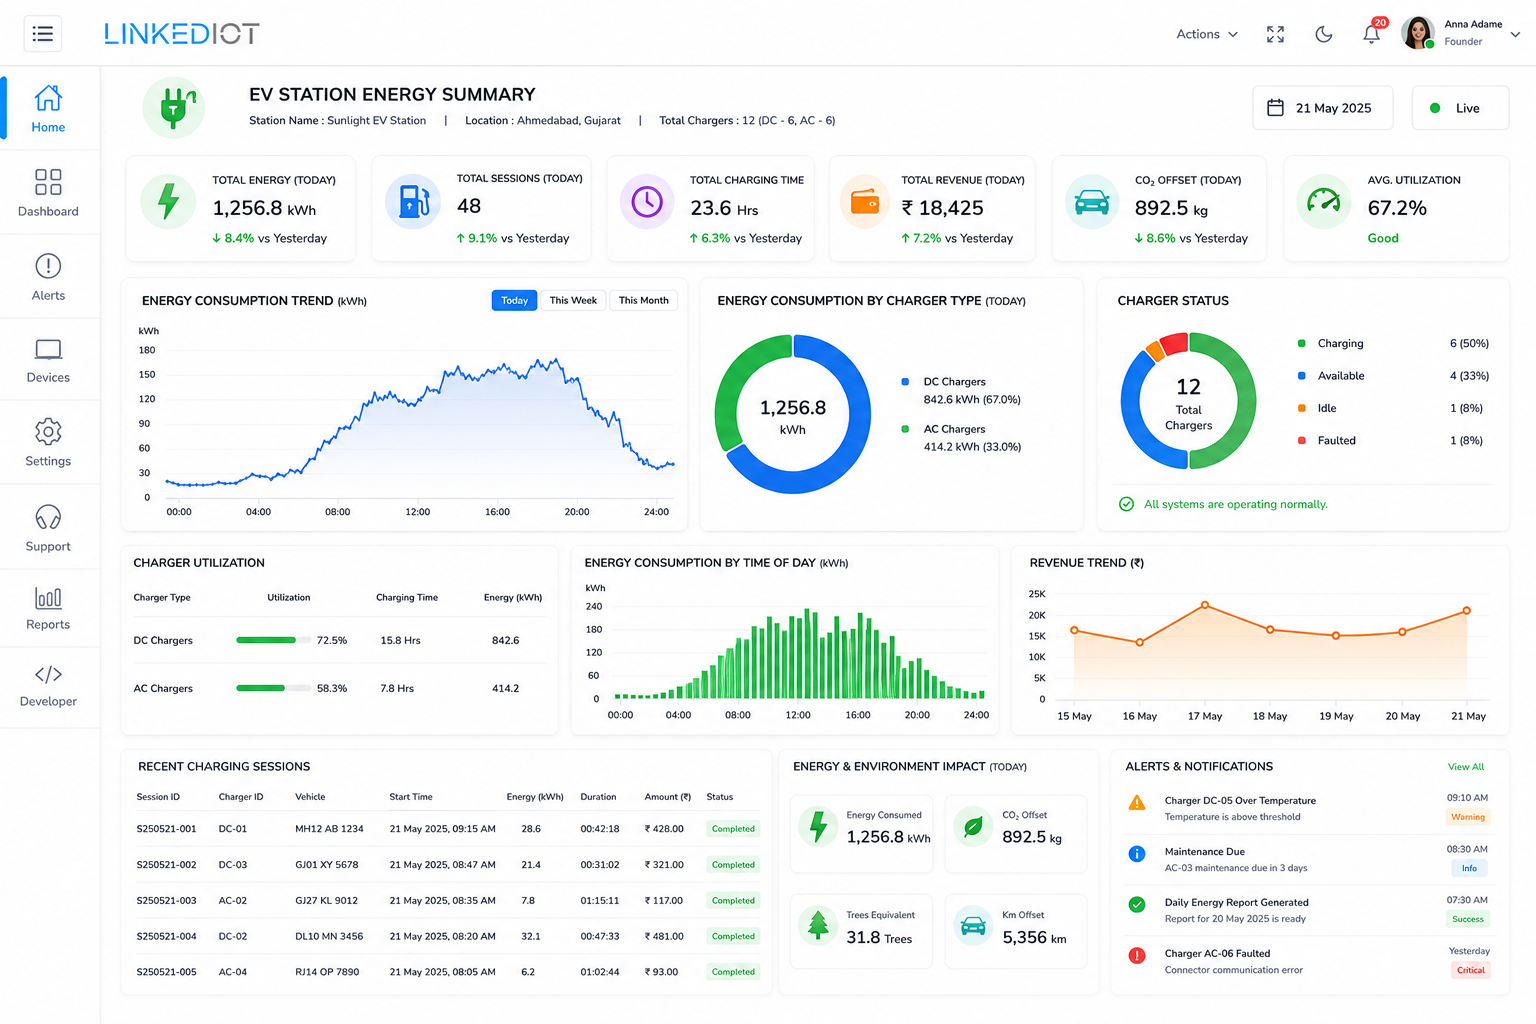
Task: Open the 21 May 2025 date picker
Action: [1322, 108]
